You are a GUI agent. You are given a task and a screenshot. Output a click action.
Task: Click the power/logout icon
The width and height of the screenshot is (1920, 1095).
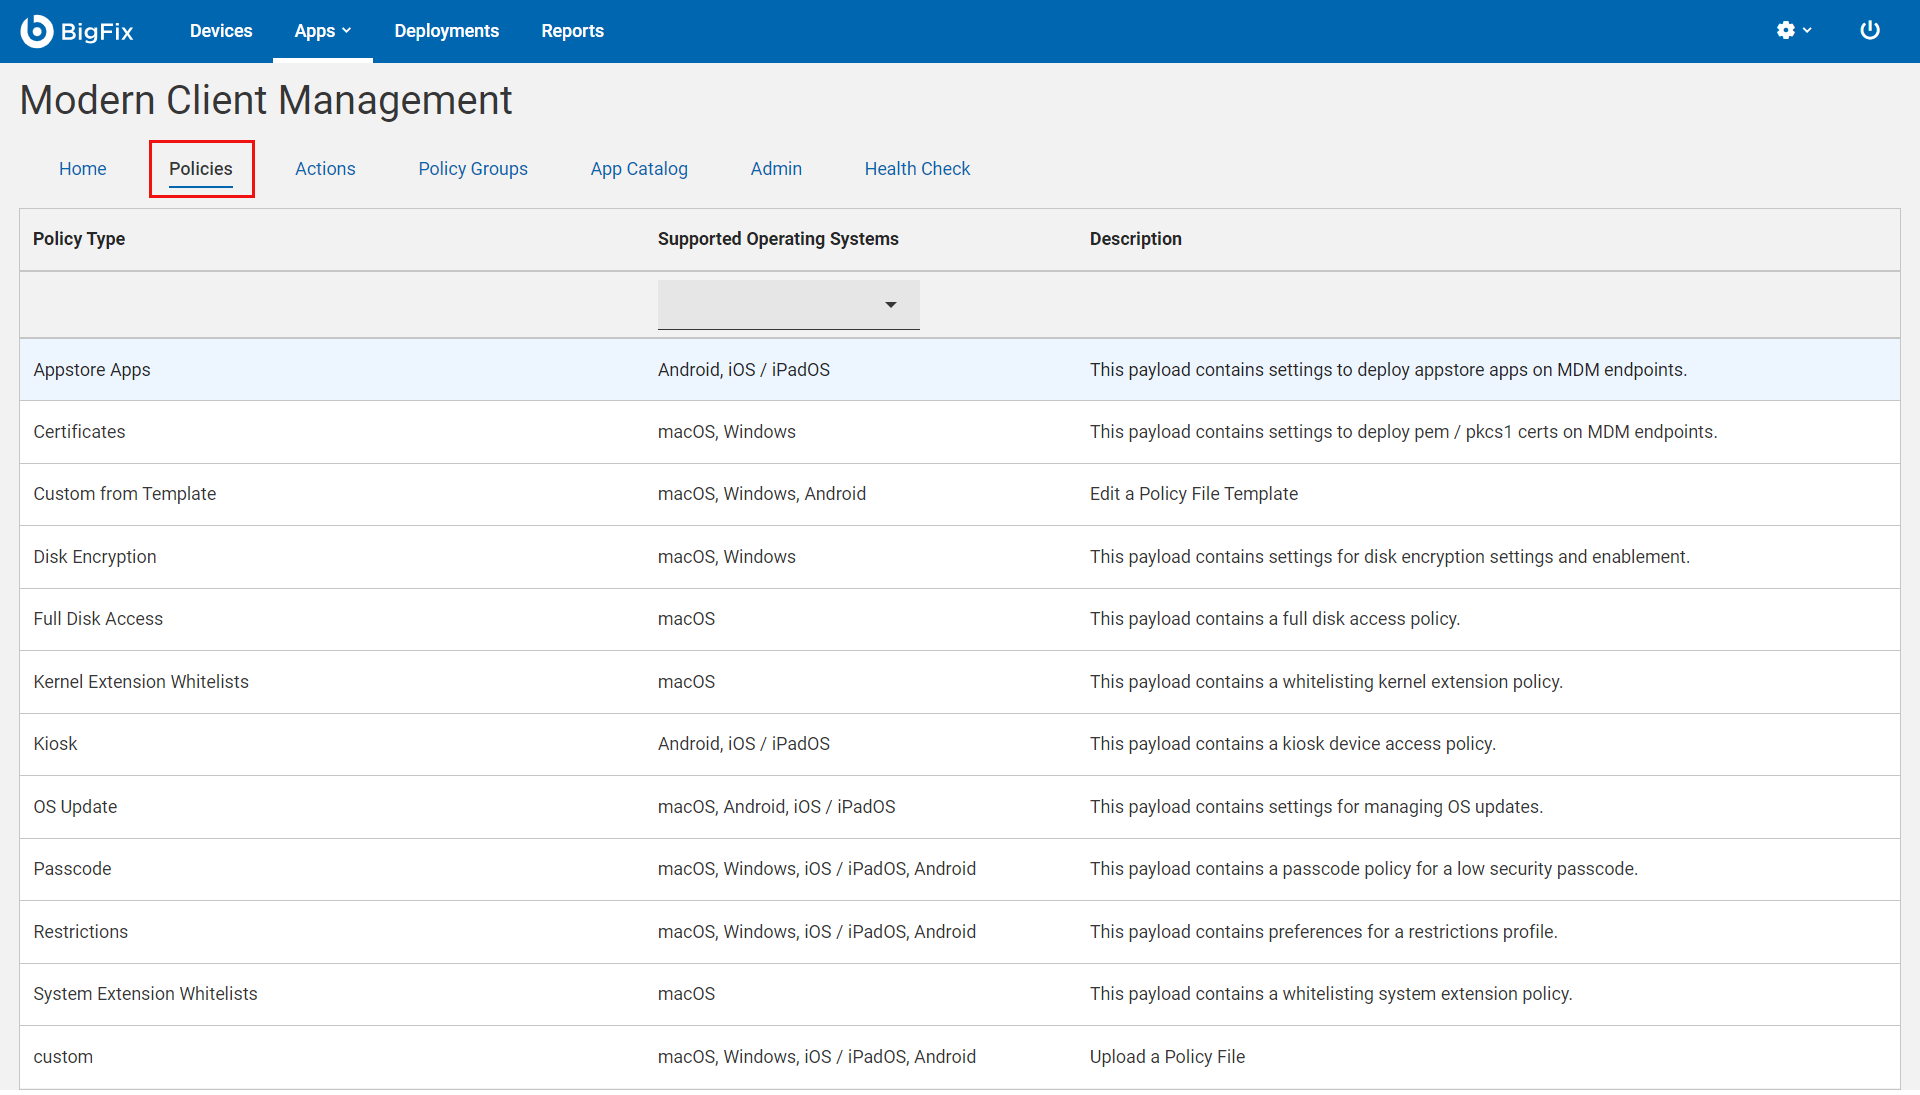tap(1869, 30)
